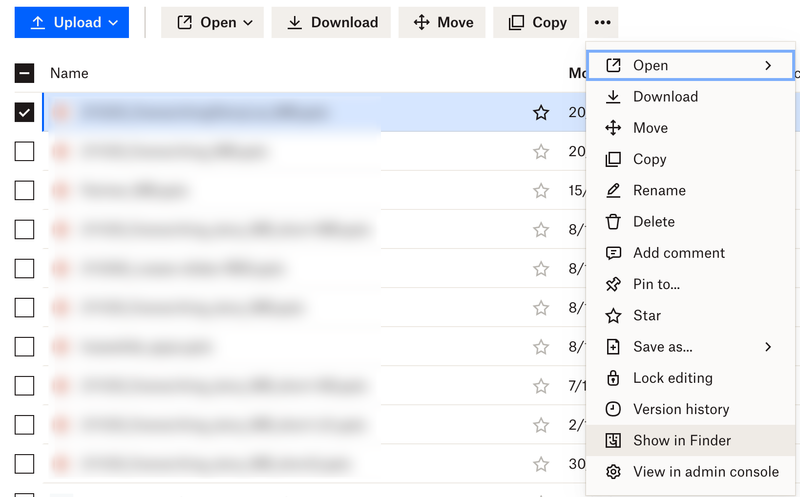Open the toolbar Open dropdown
Viewport: 800px width, 497px height.
tap(212, 22)
